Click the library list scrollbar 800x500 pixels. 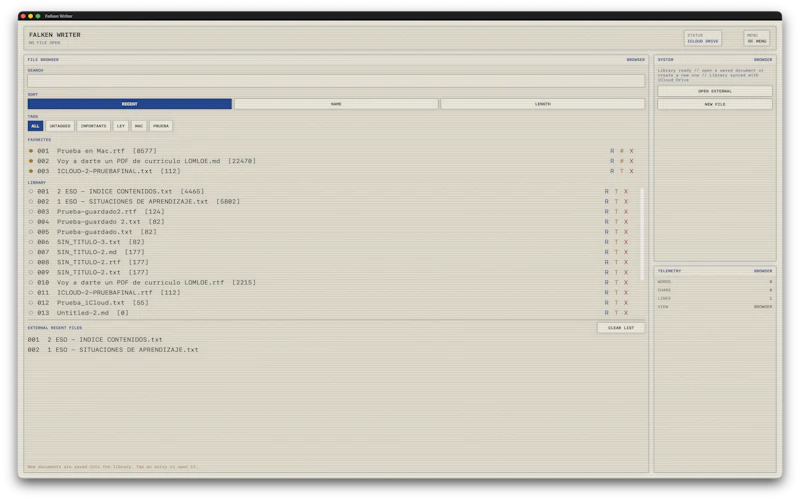(x=642, y=235)
